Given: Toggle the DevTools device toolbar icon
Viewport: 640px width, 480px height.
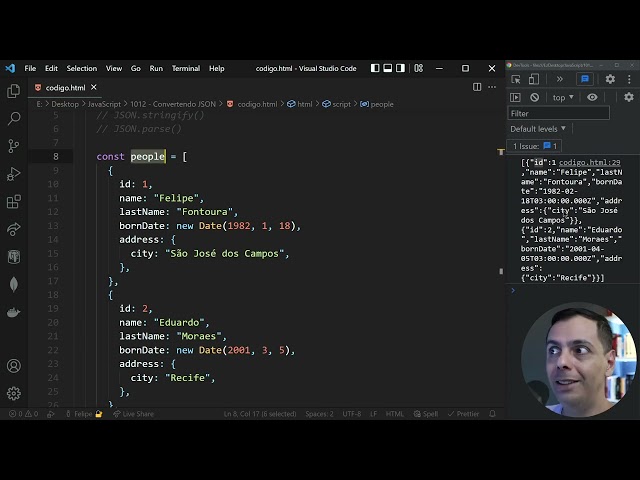Looking at the screenshot, I should [x=533, y=79].
